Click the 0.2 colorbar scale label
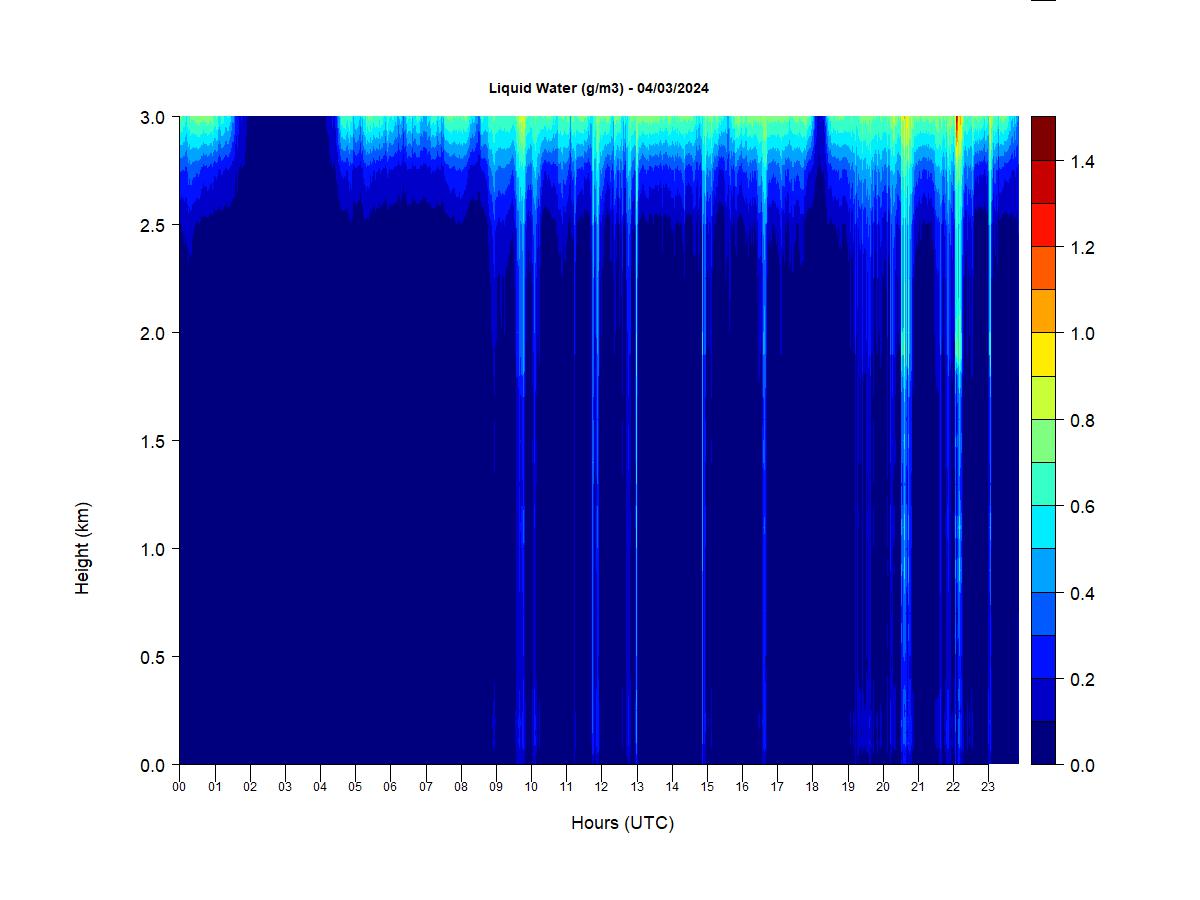Image resolution: width=1200 pixels, height=900 pixels. pos(1082,680)
